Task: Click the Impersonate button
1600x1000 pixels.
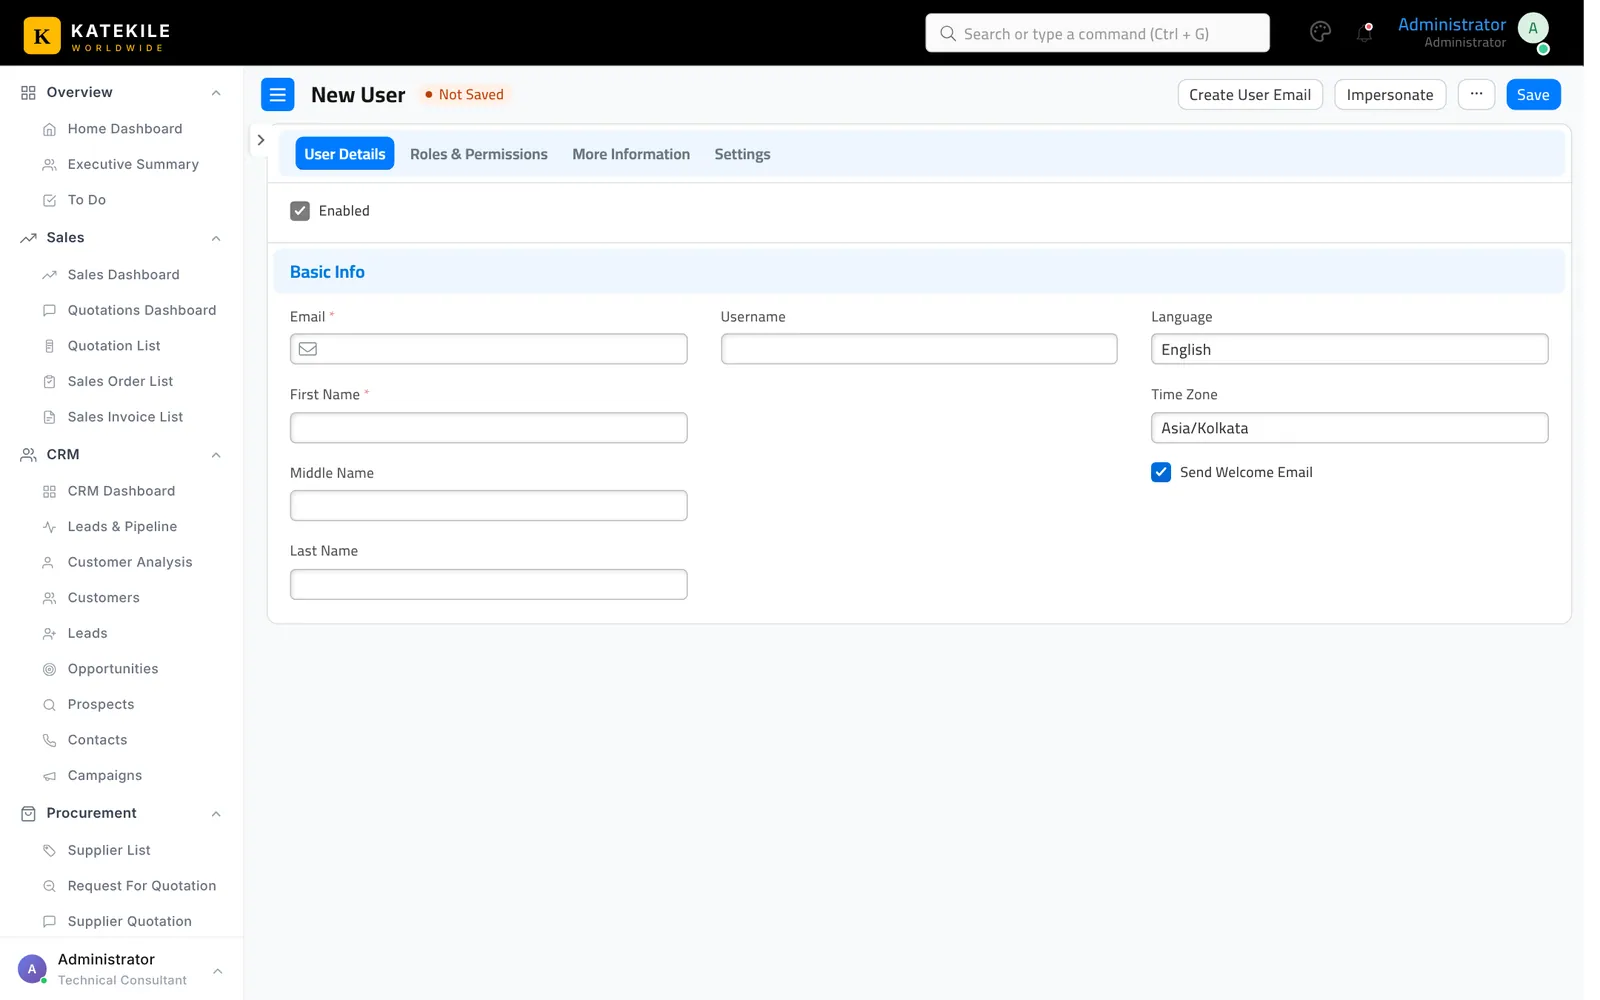Action: pos(1390,95)
